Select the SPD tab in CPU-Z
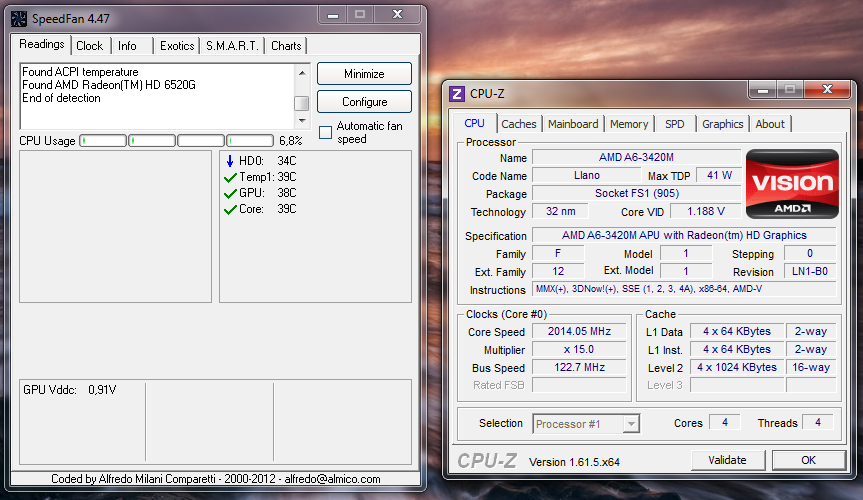The width and height of the screenshot is (863, 500). [x=675, y=124]
